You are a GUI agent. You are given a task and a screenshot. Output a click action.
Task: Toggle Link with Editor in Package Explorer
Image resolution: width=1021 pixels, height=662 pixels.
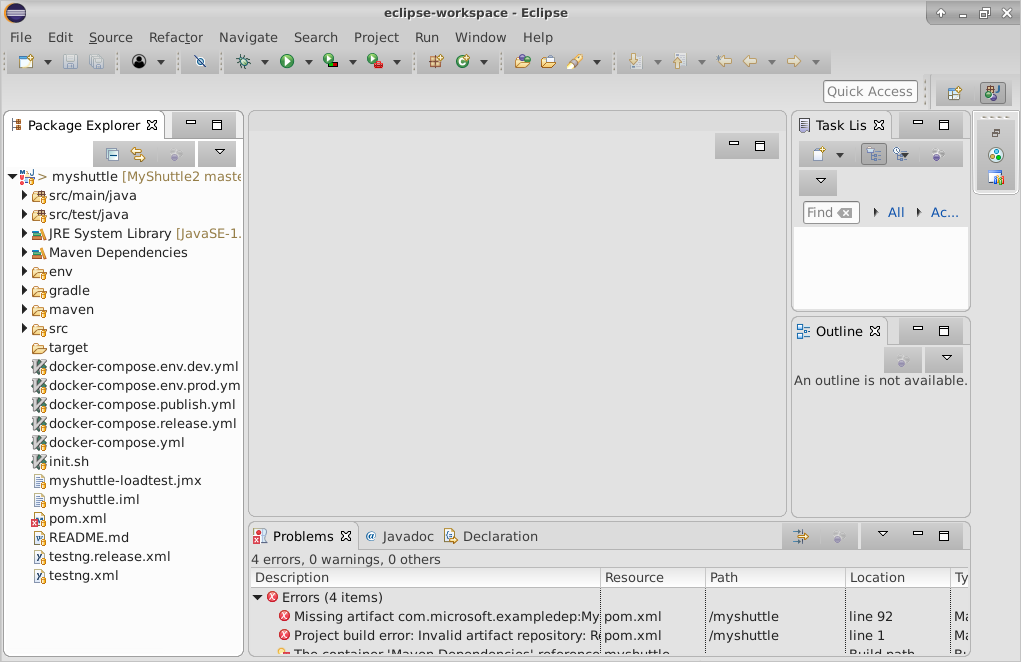138,154
